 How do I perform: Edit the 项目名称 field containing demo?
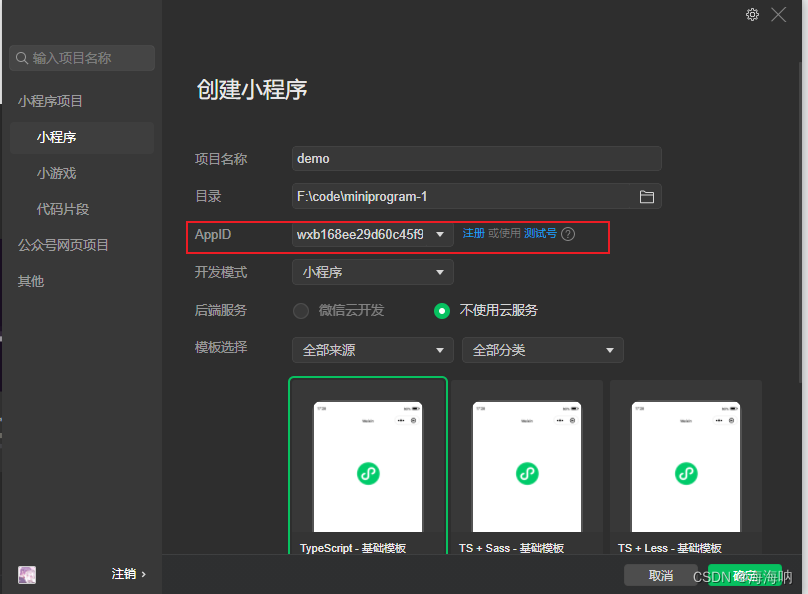tap(477, 158)
